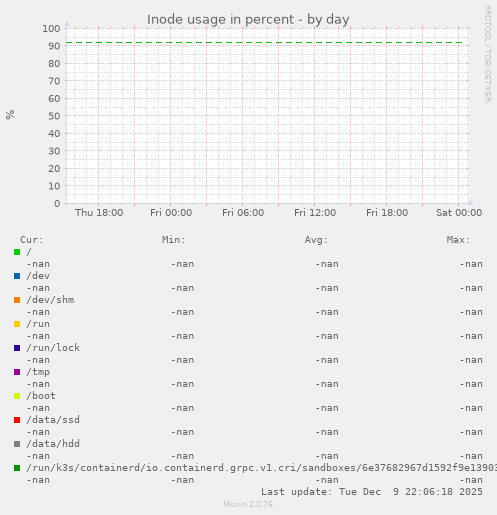Click the '/run/lock' legend label
The image size is (497, 515).
(53, 348)
